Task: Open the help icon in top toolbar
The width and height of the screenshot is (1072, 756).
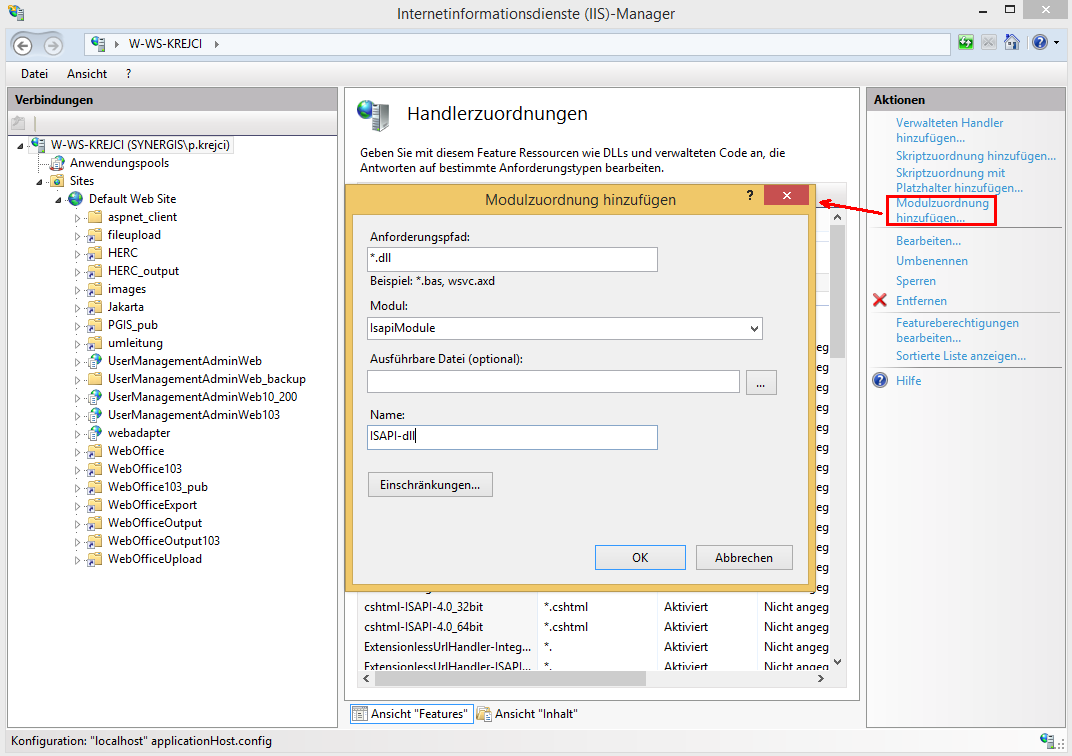Action: 1039,43
